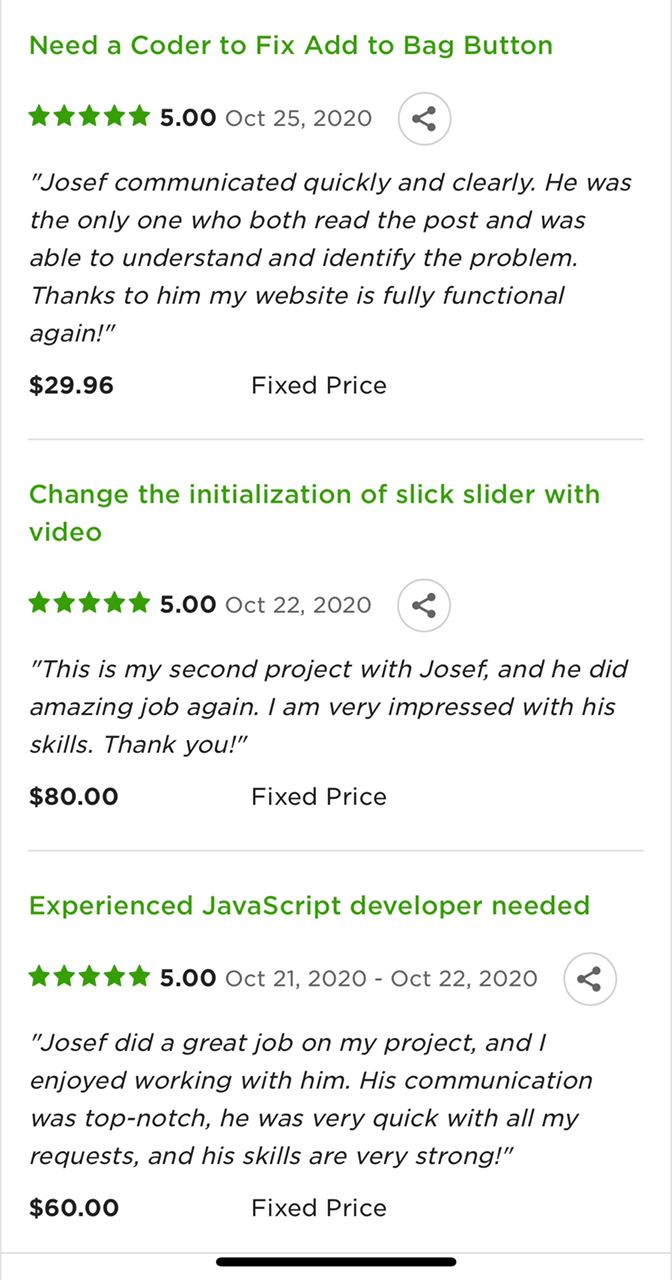Select the $29.96 price amount

pos(71,386)
